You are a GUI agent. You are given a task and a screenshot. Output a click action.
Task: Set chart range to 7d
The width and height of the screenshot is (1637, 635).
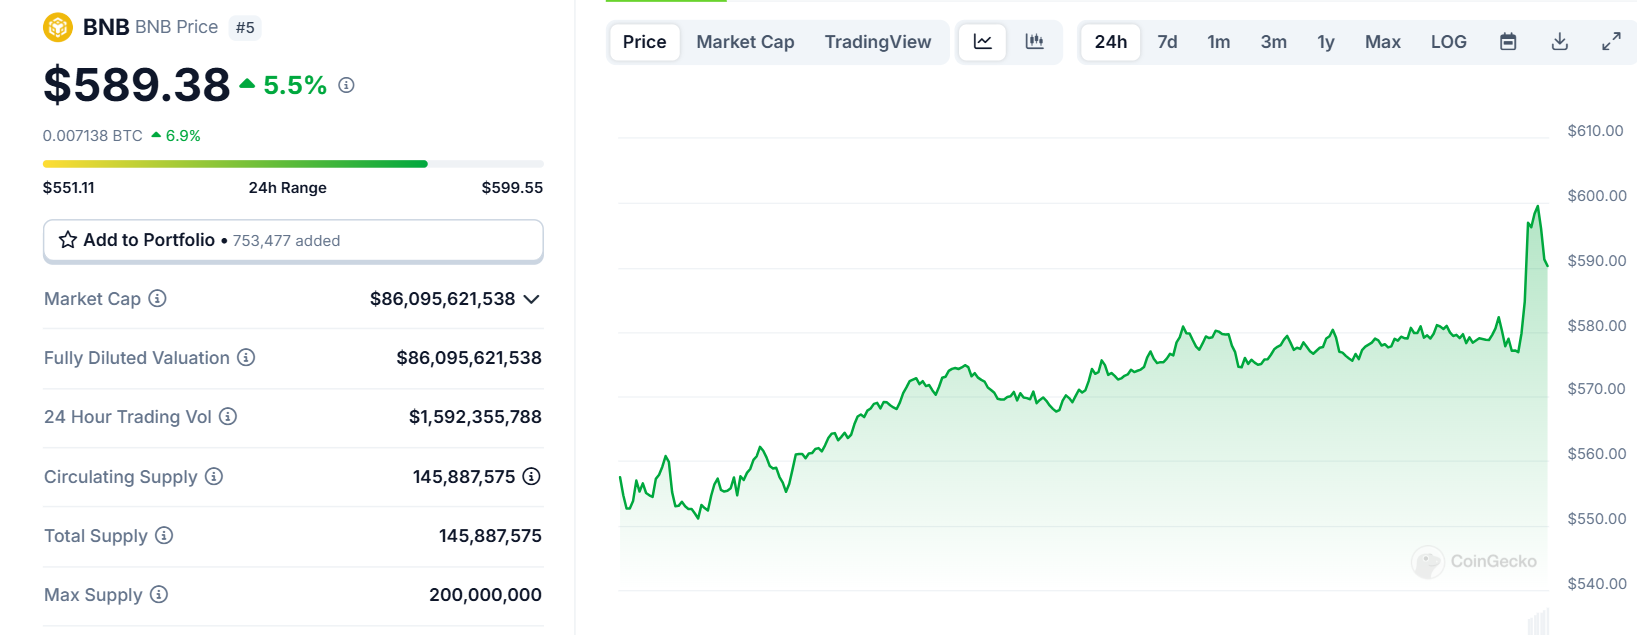click(x=1167, y=42)
